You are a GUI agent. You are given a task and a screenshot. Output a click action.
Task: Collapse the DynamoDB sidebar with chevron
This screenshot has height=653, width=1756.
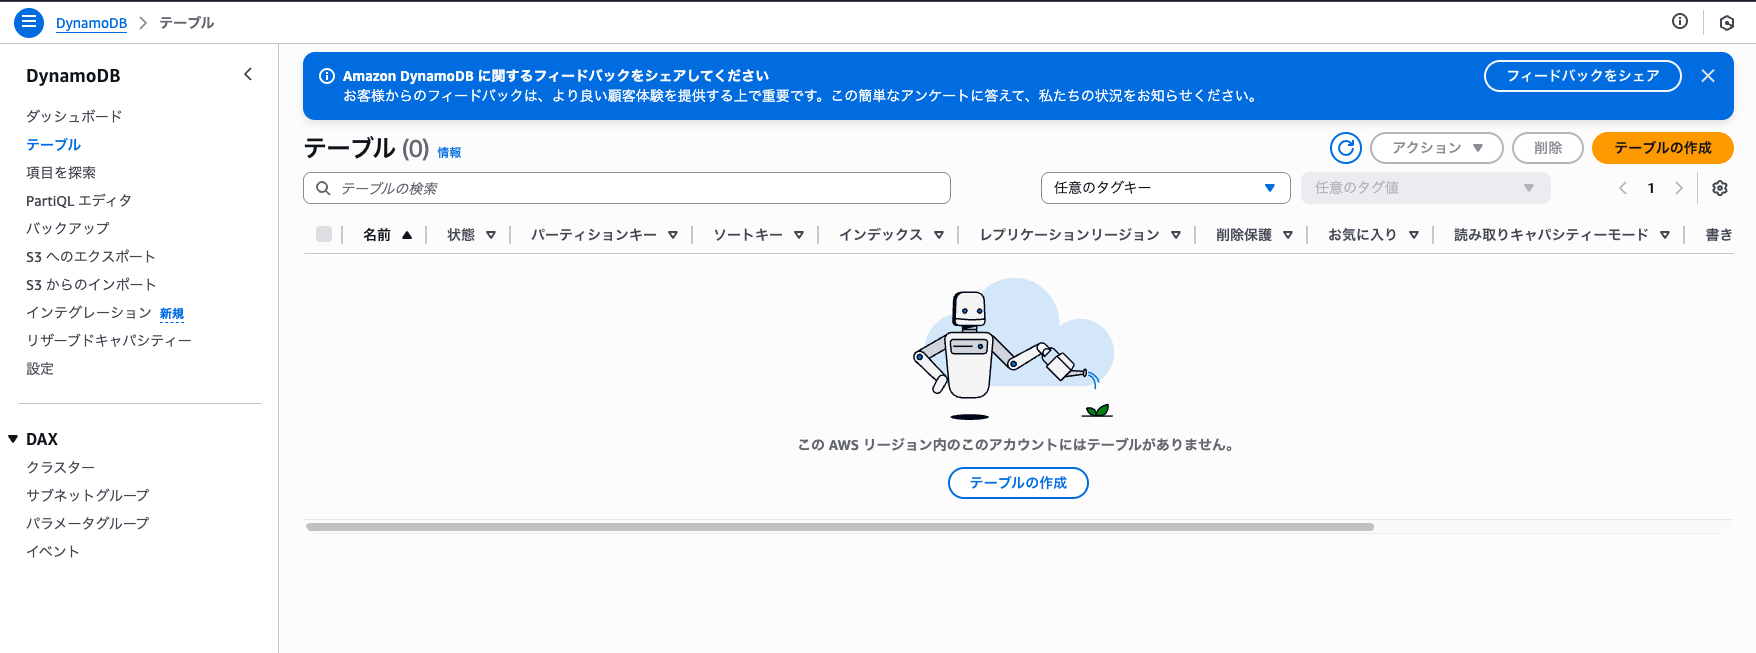click(248, 75)
